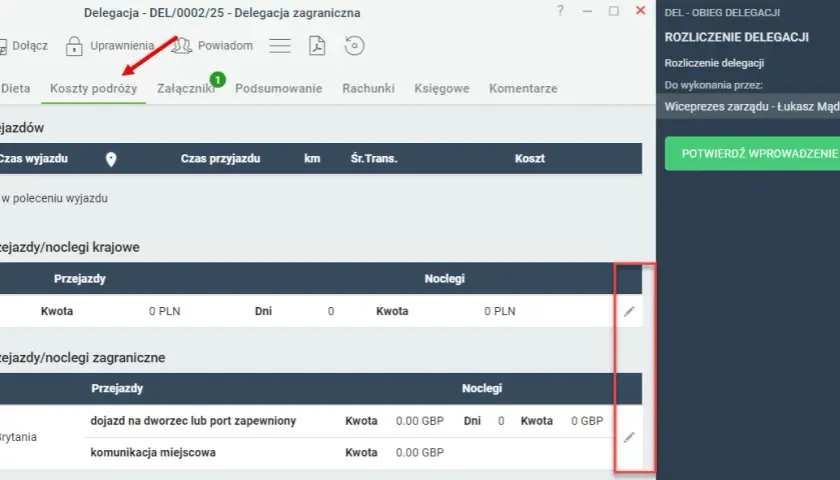Image resolution: width=840 pixels, height=480 pixels.
Task: Click the Dołącz attach icon
Action: pyautogui.click(x=3, y=46)
